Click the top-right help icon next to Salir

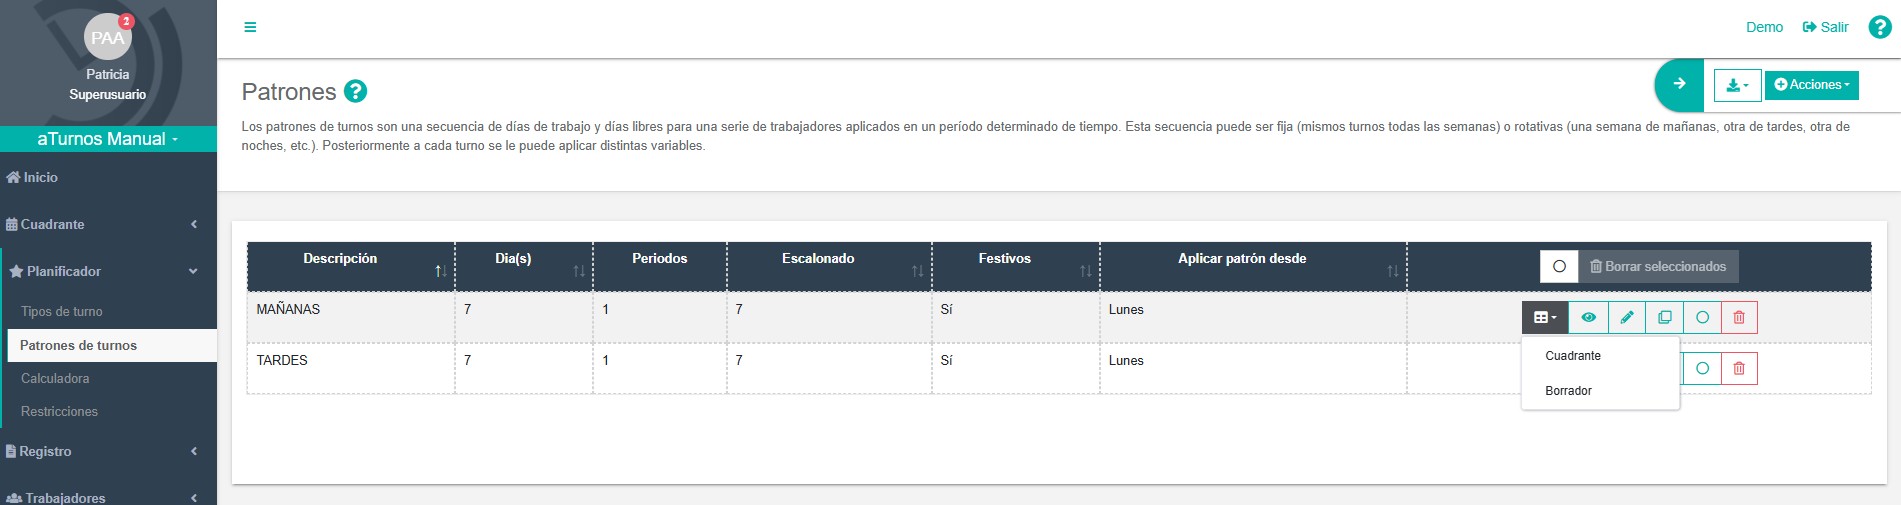pyautogui.click(x=1880, y=27)
